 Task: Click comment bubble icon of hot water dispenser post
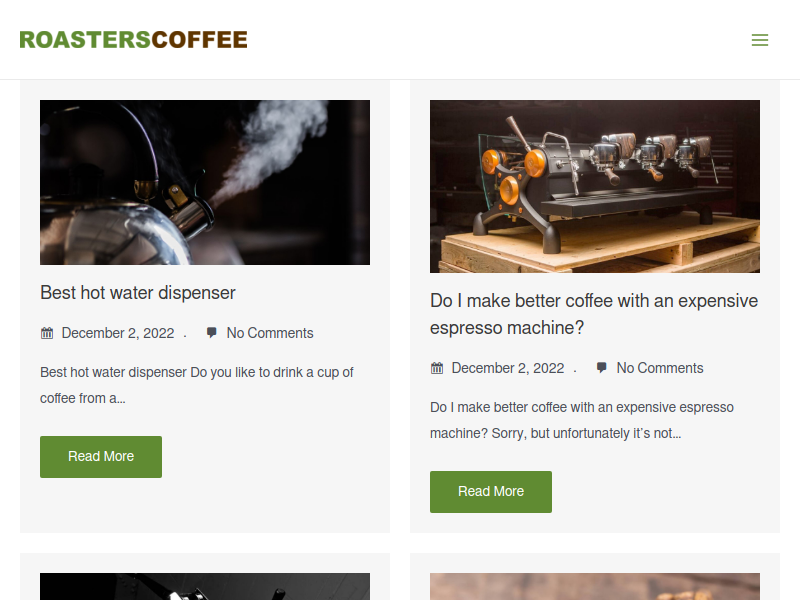211,333
